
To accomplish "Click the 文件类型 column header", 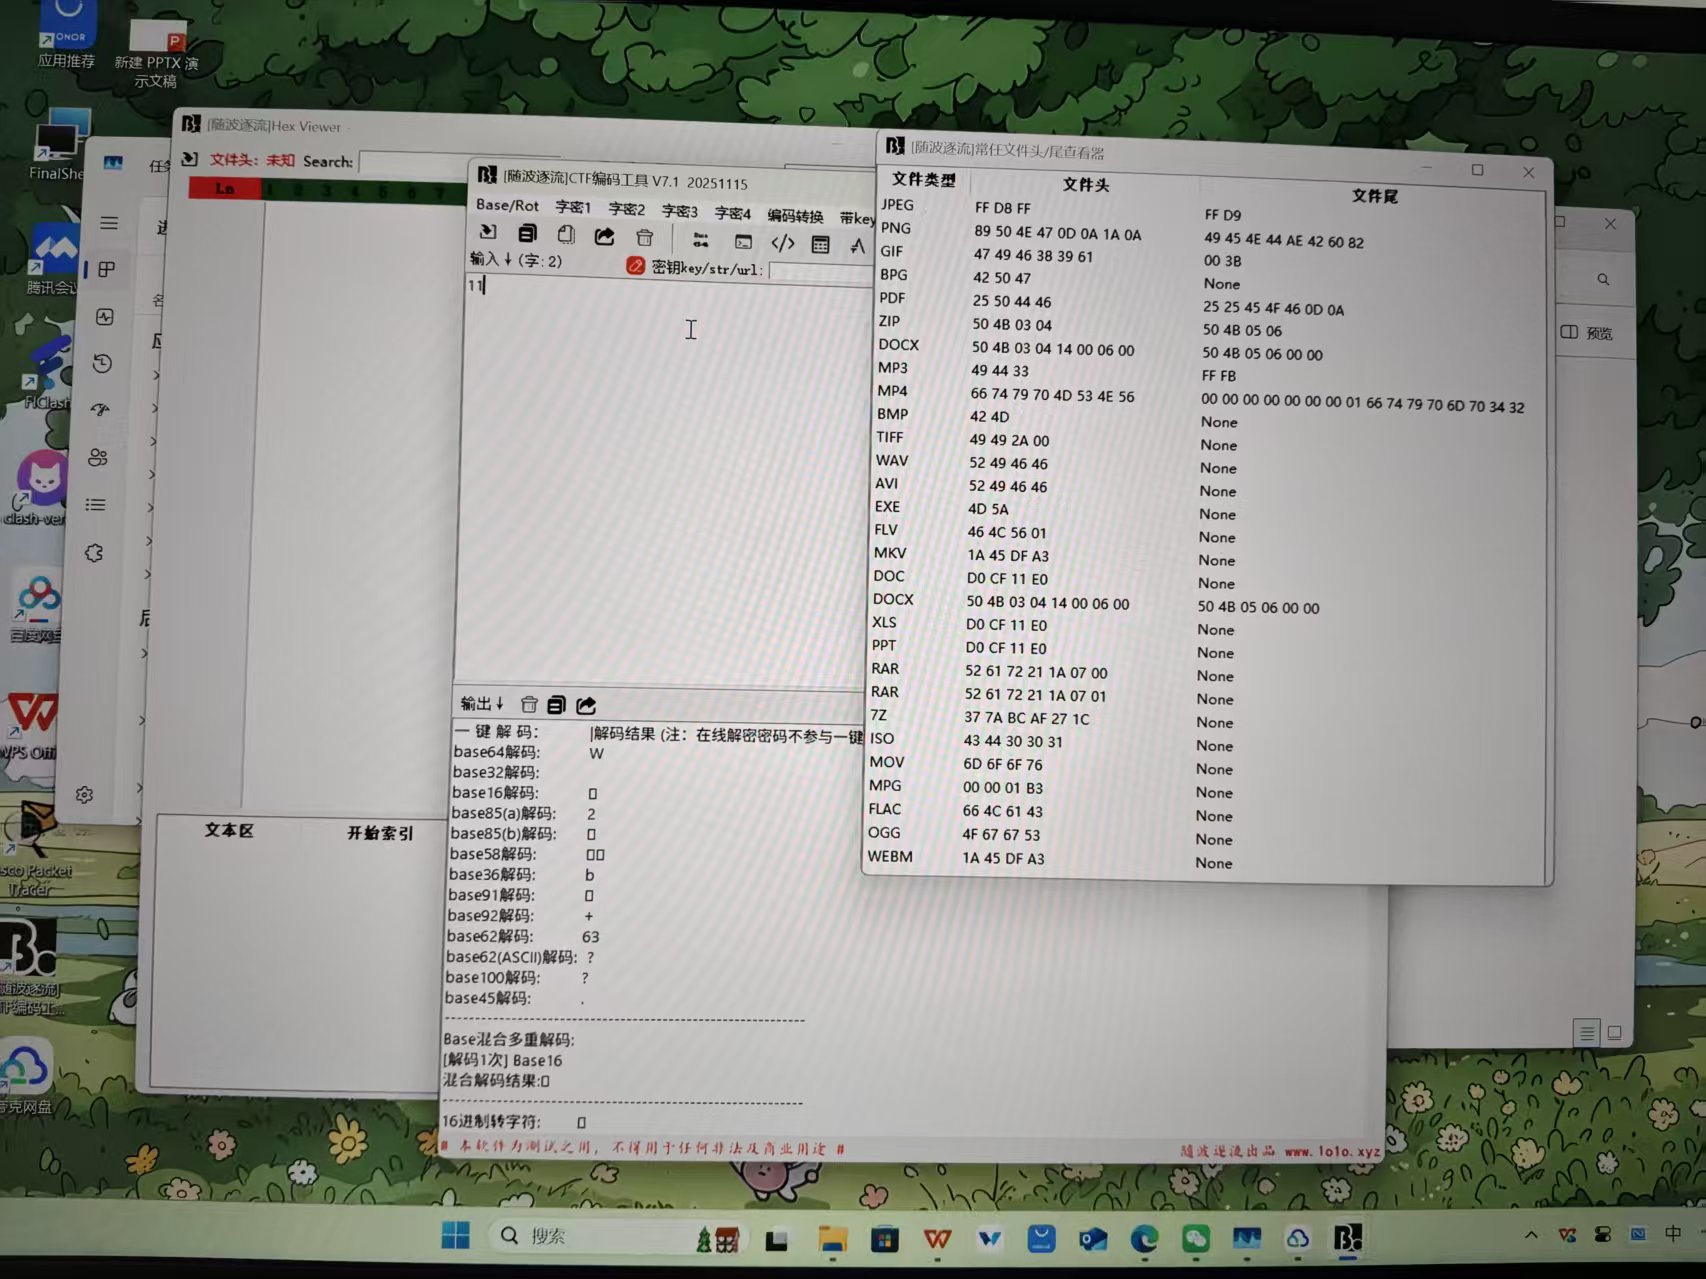I will pyautogui.click(x=923, y=180).
